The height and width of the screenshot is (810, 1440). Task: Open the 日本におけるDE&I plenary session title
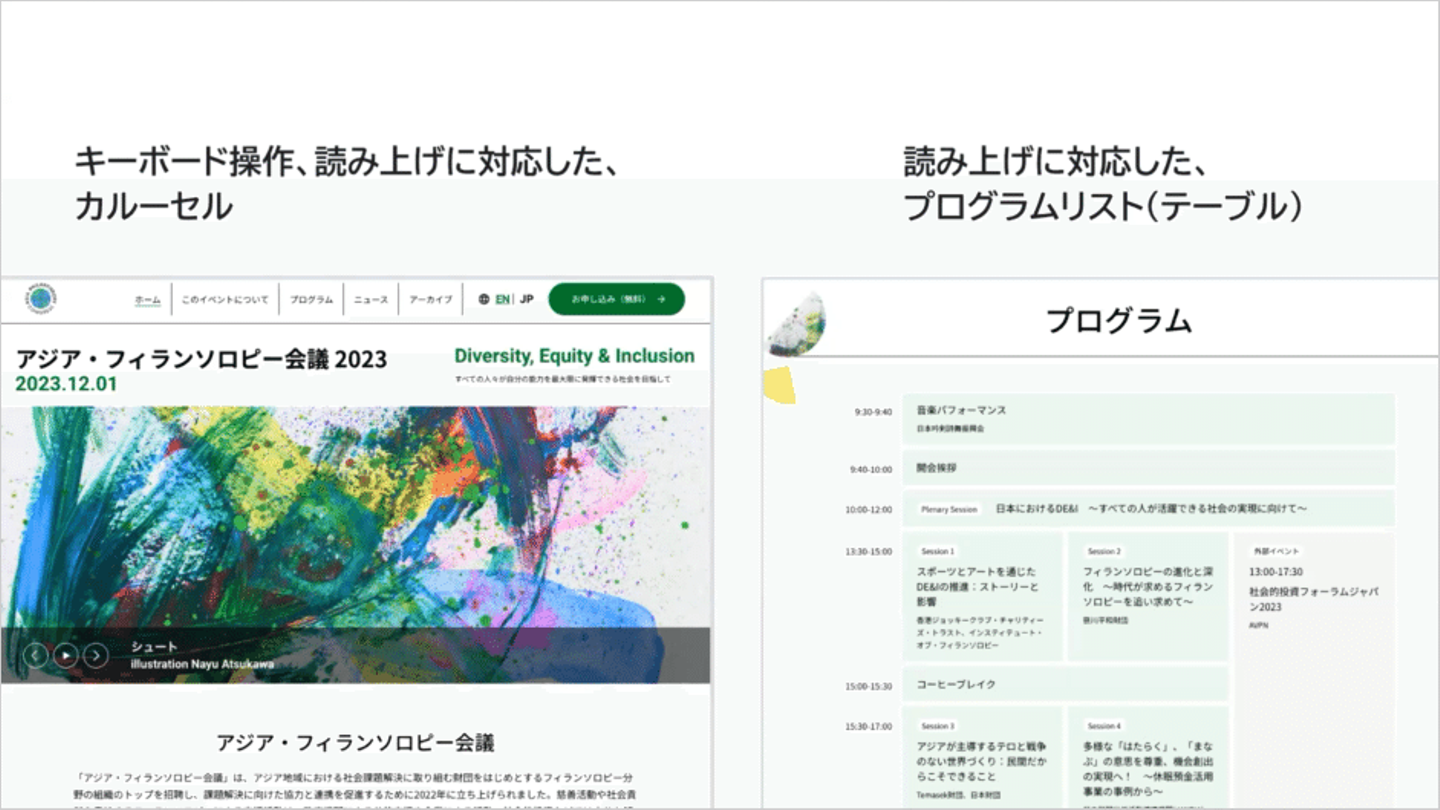pos(1151,509)
